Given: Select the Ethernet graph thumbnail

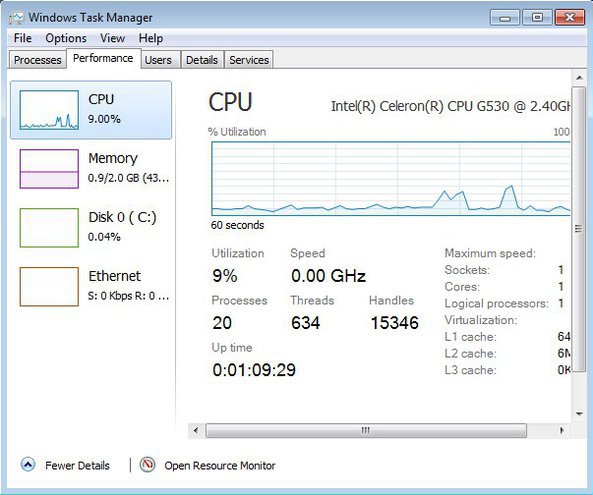Looking at the screenshot, I should 49,287.
